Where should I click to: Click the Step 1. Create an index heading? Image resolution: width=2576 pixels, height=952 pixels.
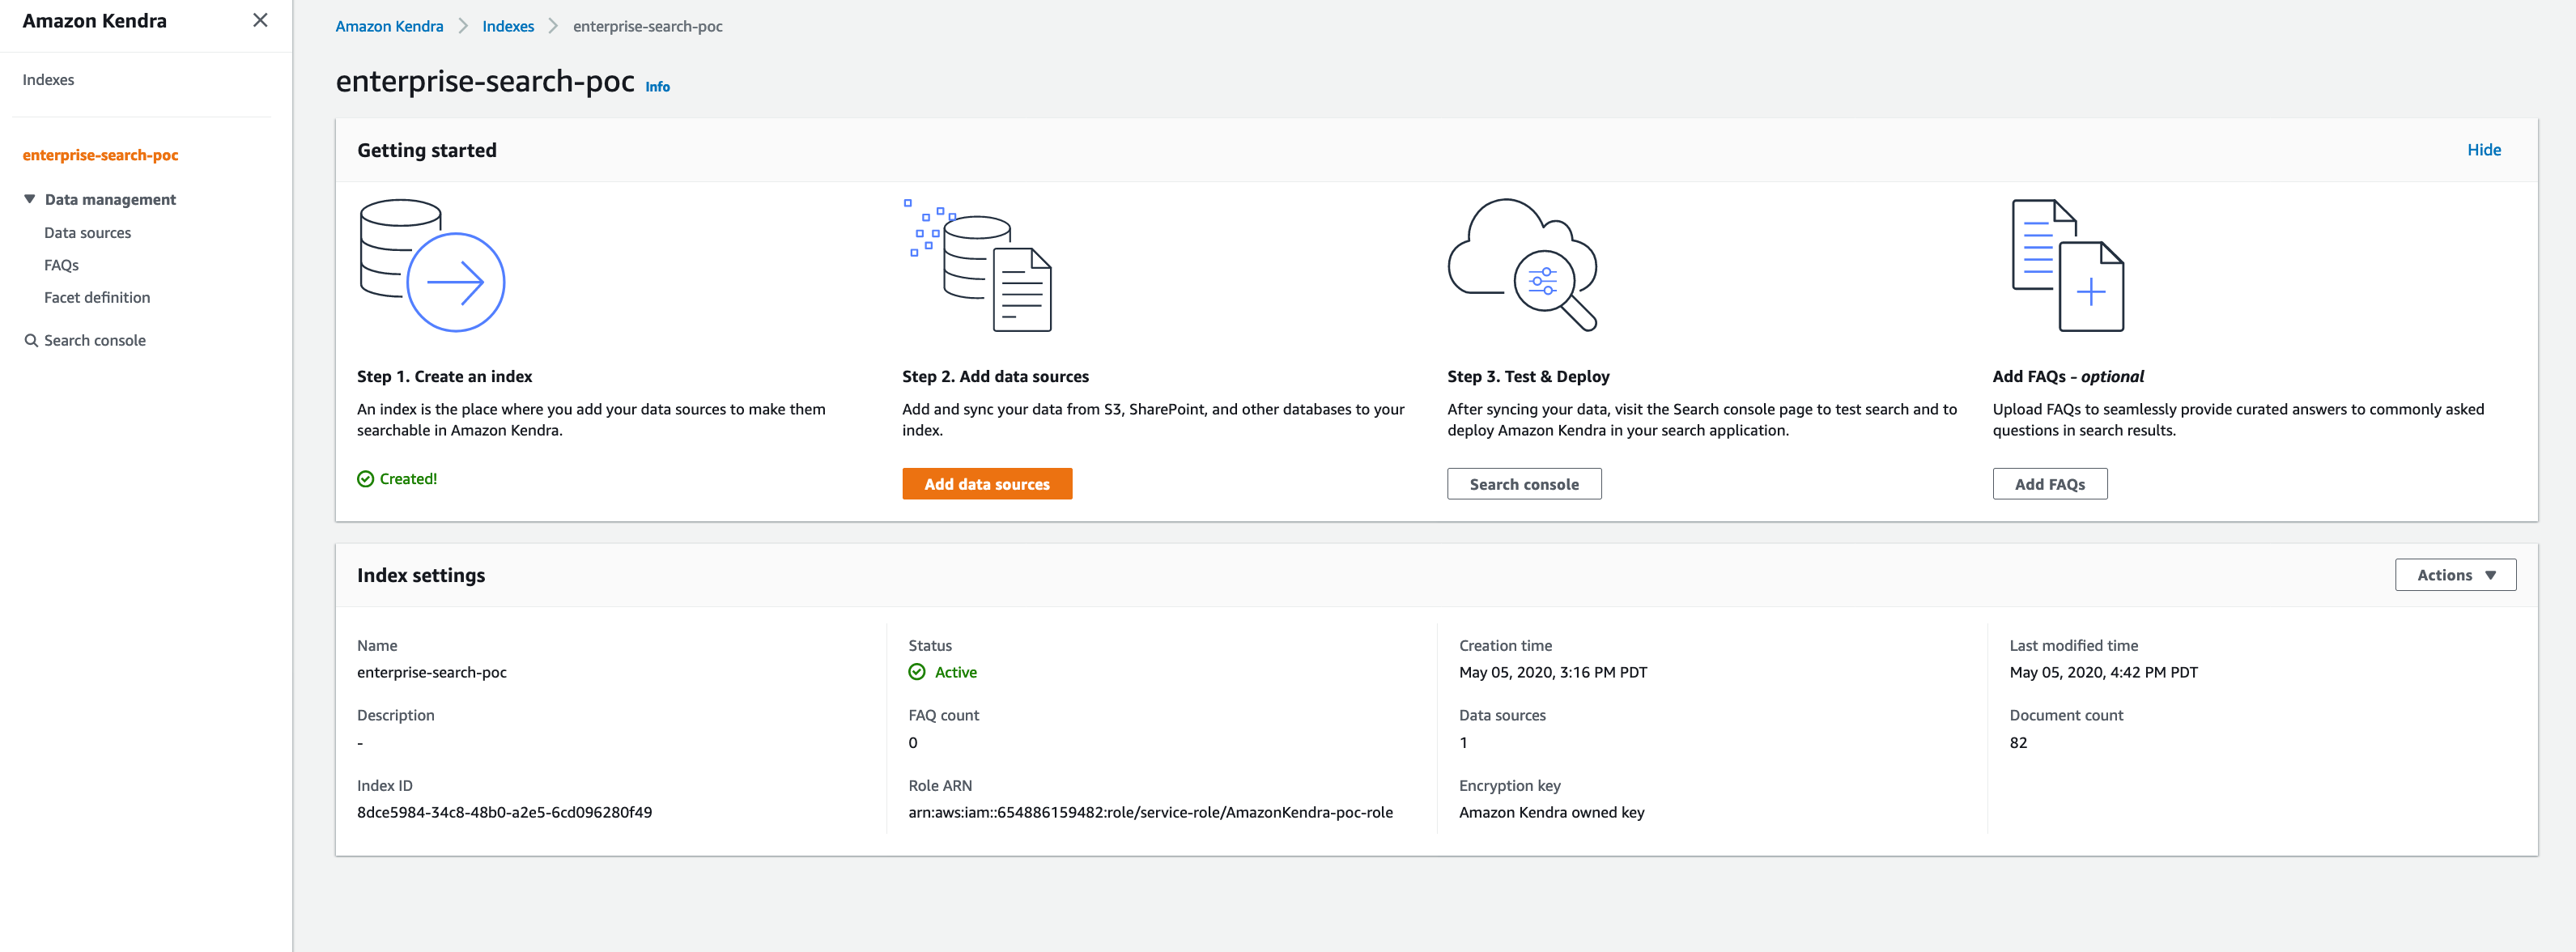[x=444, y=377]
